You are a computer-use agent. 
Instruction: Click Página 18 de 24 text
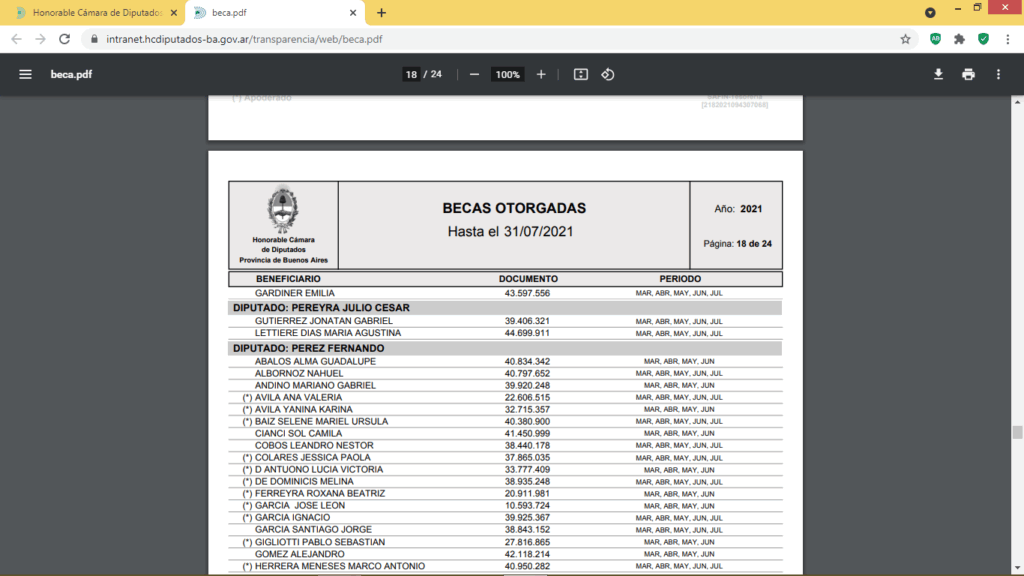pos(737,244)
